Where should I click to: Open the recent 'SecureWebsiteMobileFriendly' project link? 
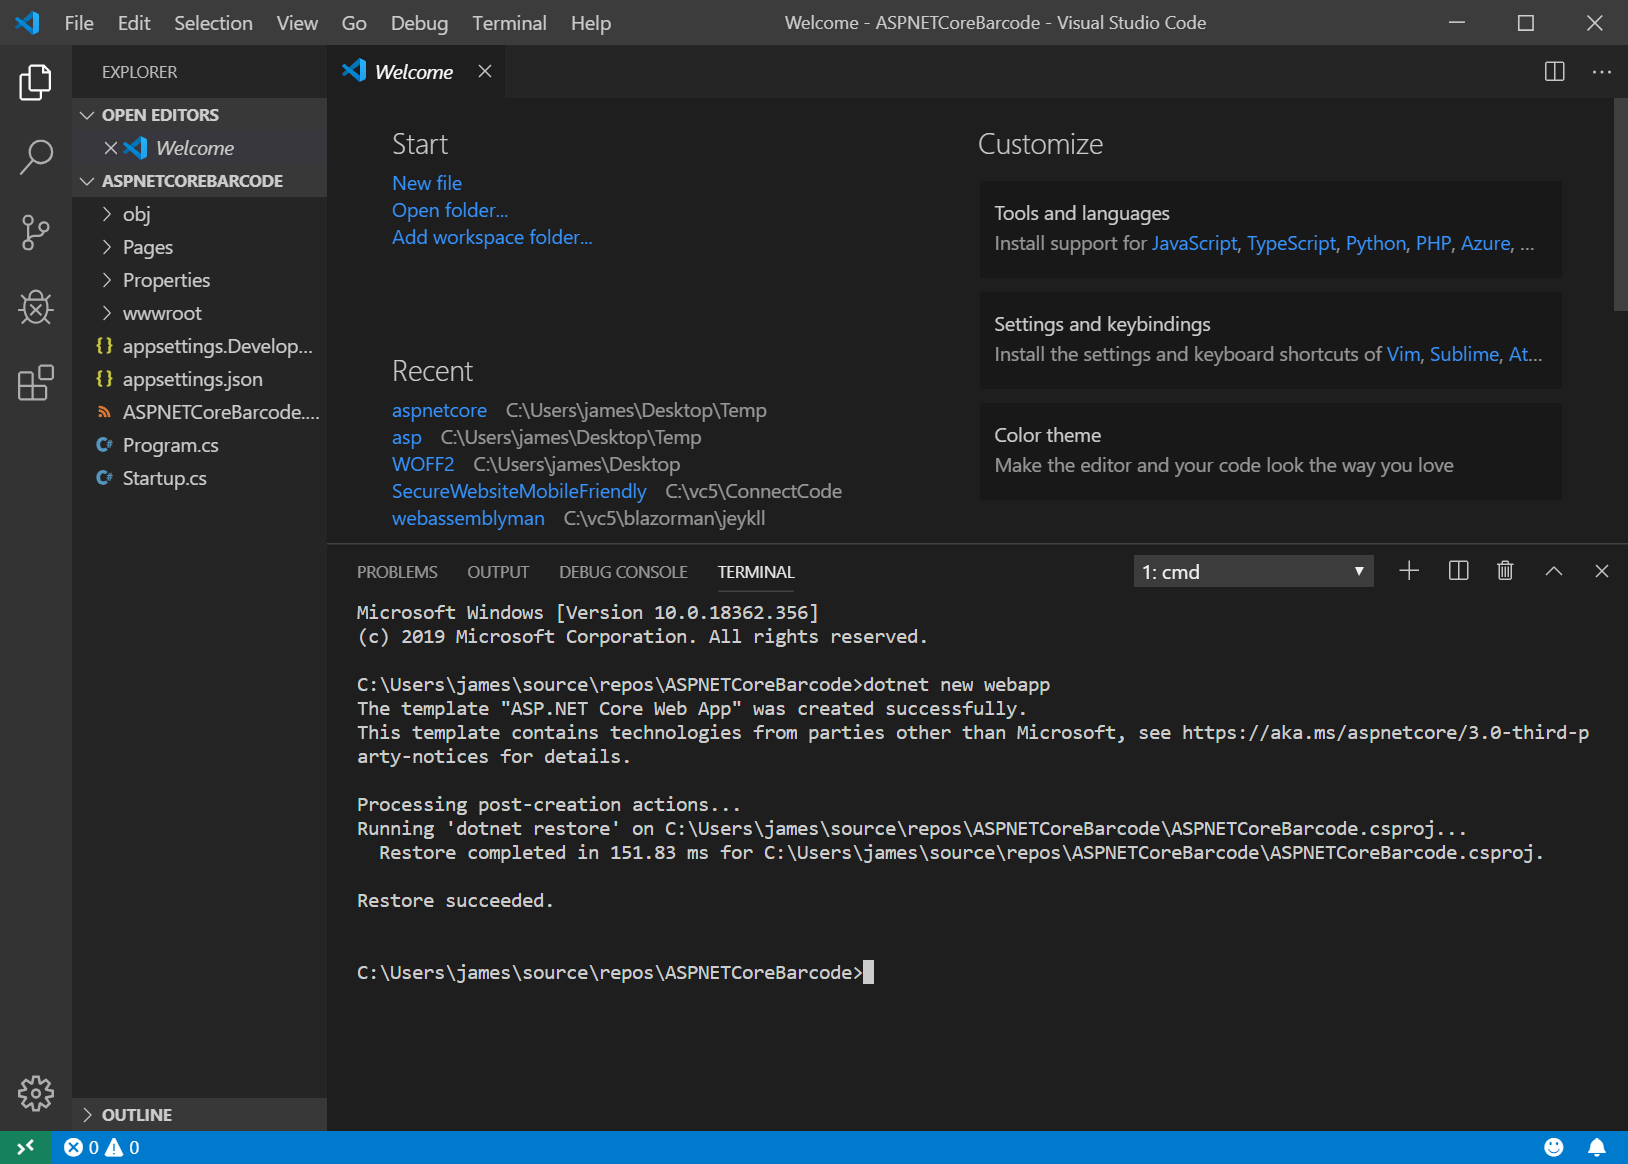tap(519, 491)
